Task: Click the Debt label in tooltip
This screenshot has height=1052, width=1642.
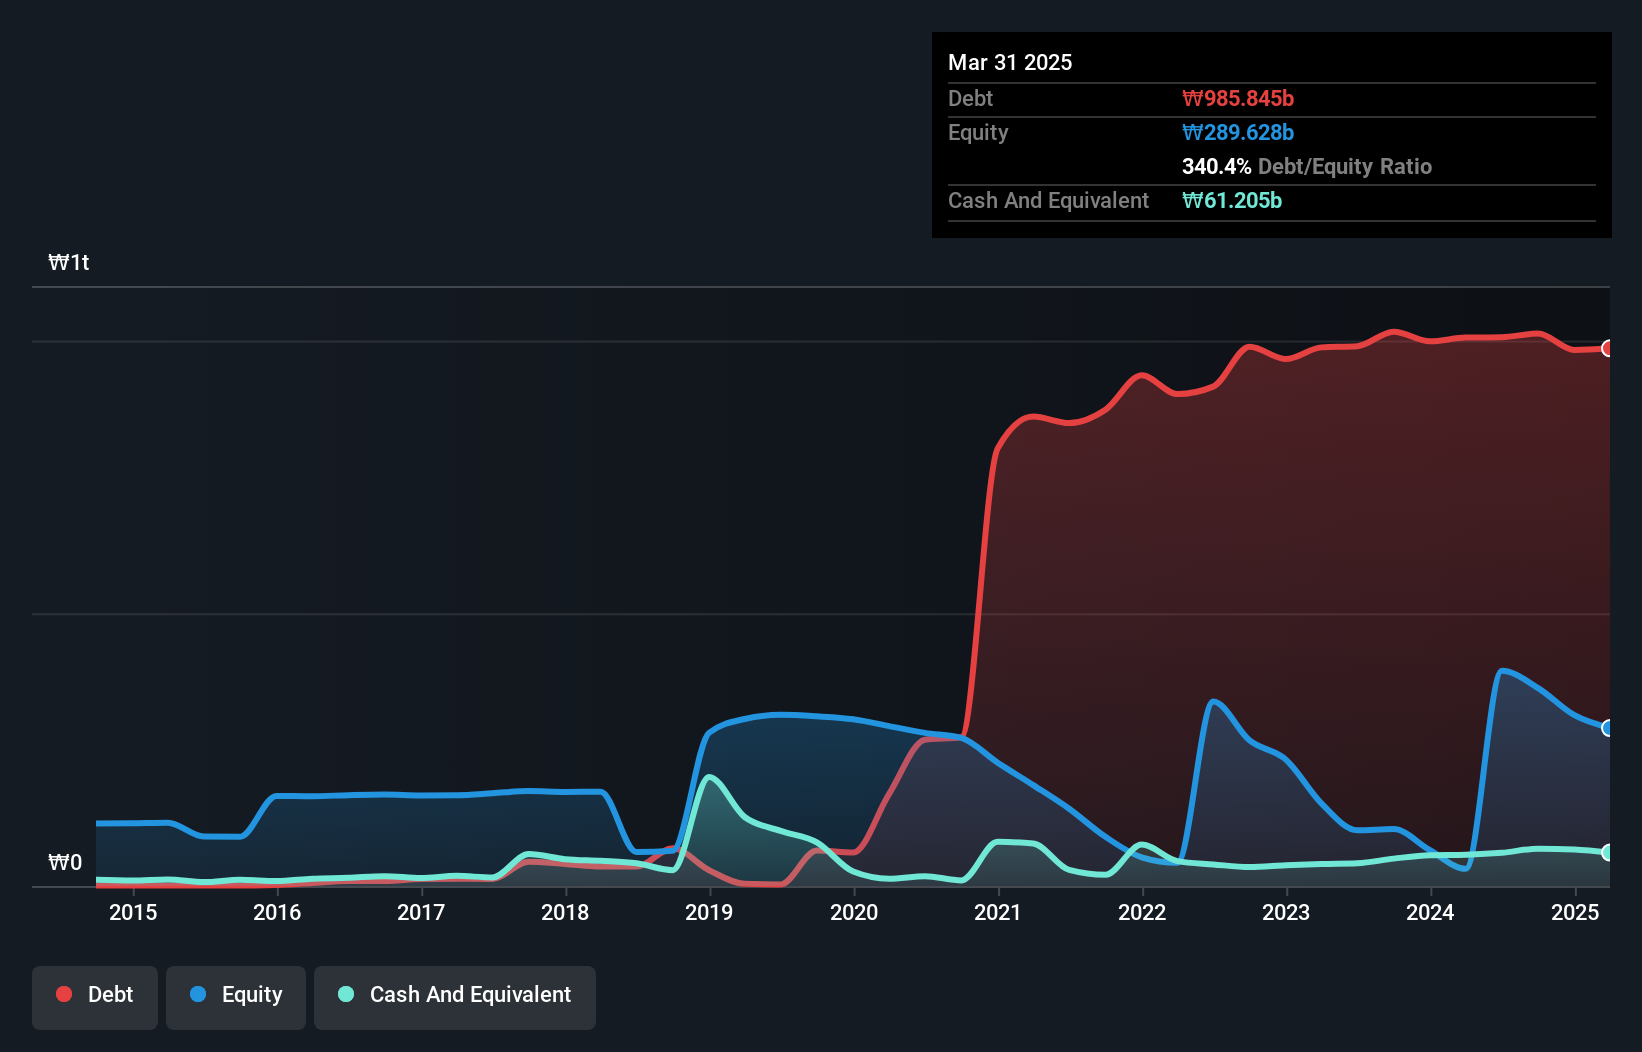Action: pos(970,98)
